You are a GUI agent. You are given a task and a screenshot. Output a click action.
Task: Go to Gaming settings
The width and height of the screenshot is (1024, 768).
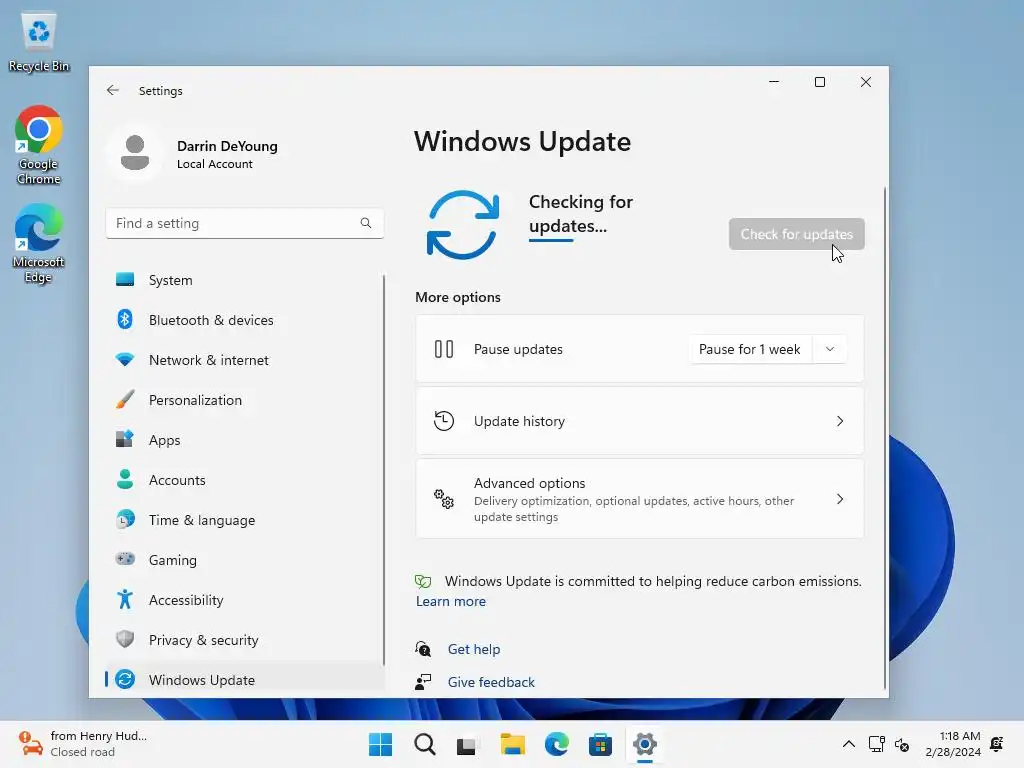[245, 560]
